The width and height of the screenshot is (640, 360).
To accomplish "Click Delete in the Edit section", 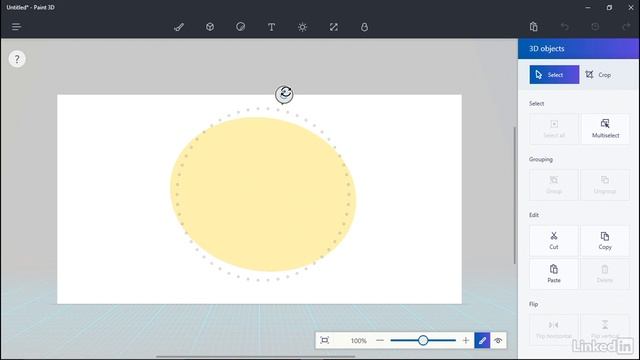I will [605, 274].
